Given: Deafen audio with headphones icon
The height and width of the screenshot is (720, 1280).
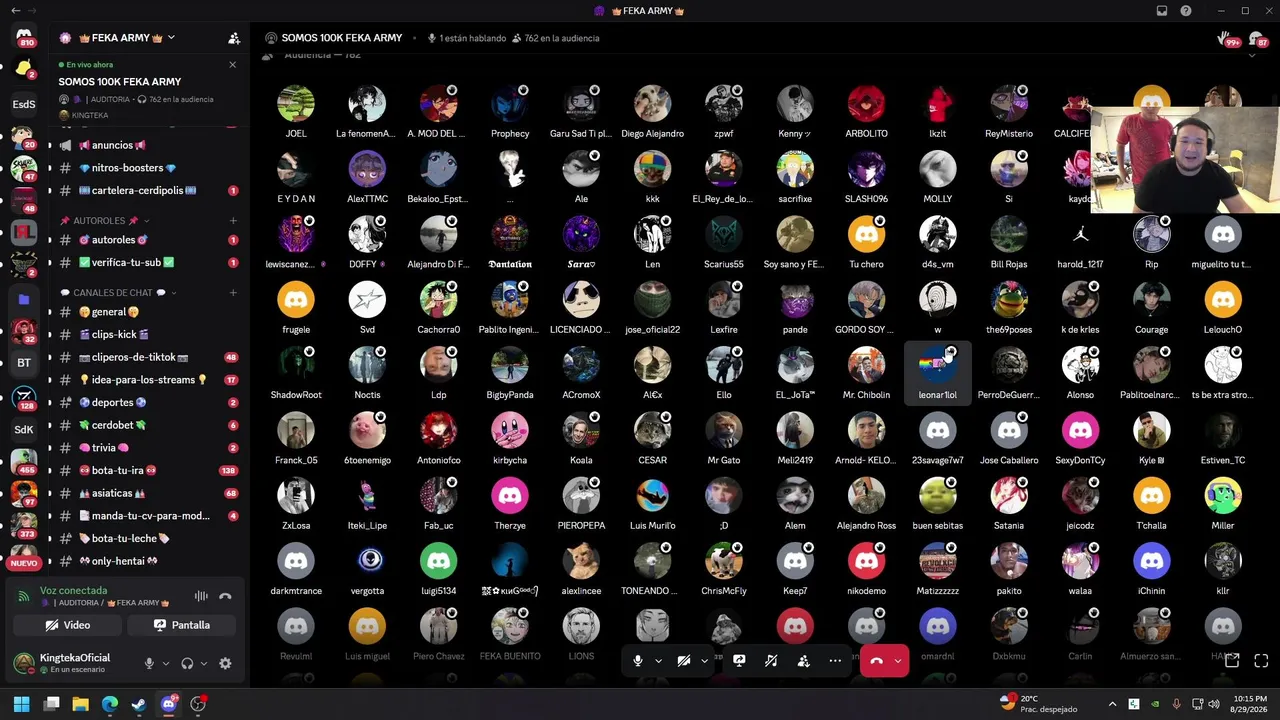Looking at the screenshot, I should tap(187, 663).
